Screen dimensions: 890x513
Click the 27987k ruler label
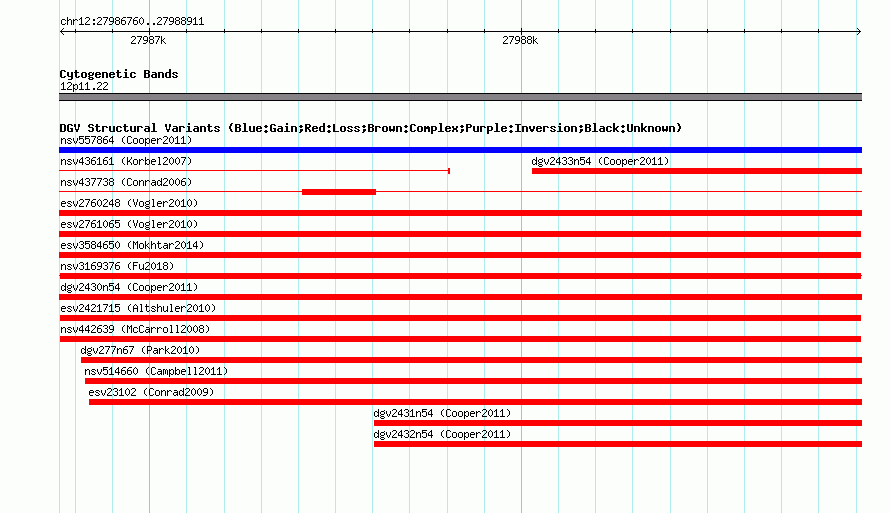point(148,40)
